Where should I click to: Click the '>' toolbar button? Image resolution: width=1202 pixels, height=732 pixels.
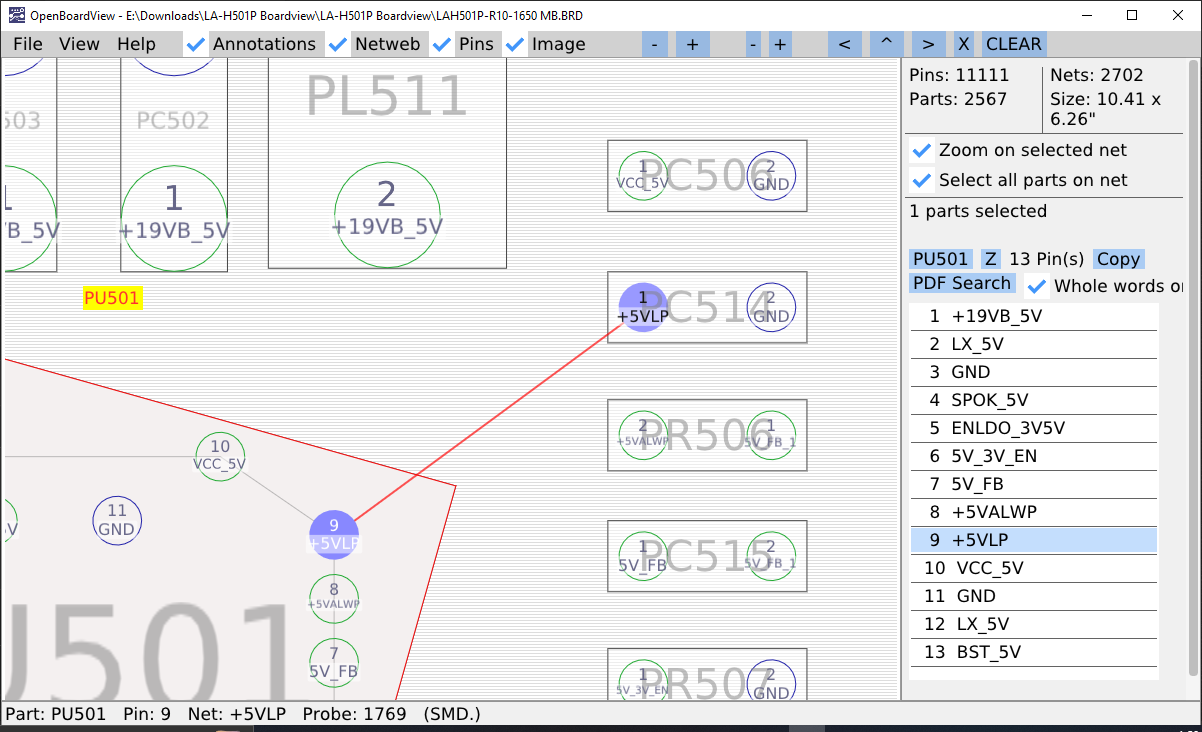coord(928,44)
